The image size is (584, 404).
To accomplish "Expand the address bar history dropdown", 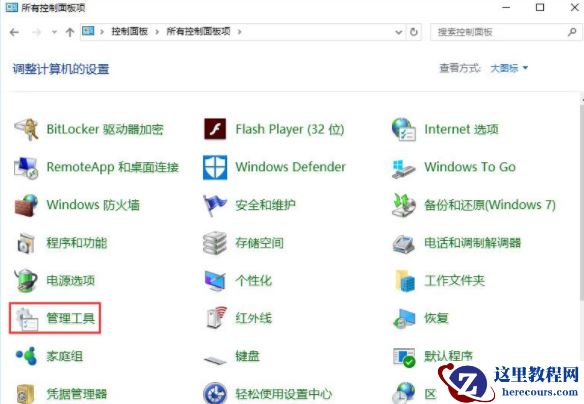I will 399,32.
